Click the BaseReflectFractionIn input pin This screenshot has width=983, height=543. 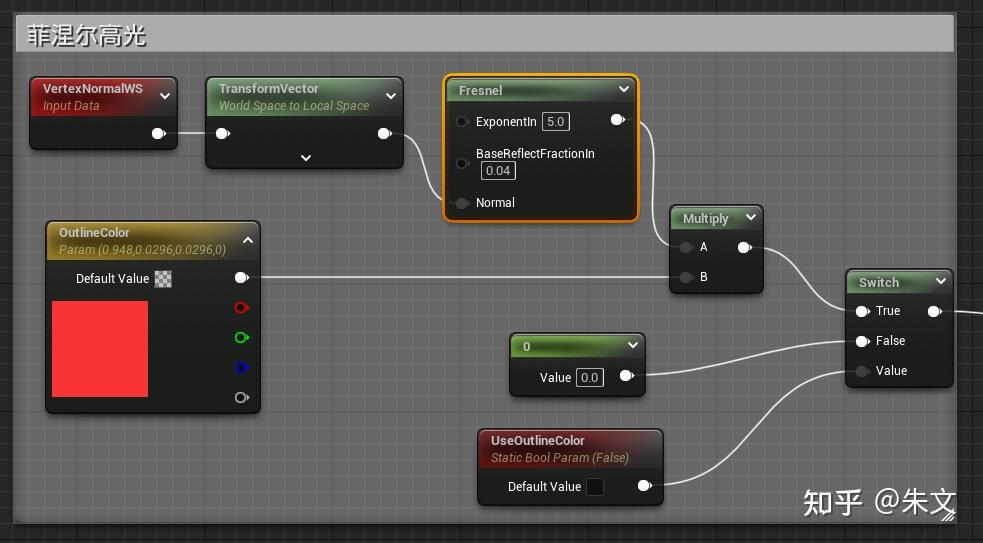click(x=462, y=163)
